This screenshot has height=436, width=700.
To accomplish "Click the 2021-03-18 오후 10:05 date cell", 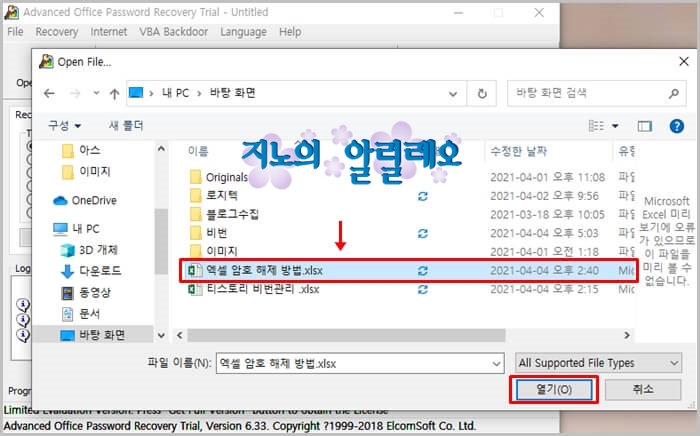I will click(547, 215).
